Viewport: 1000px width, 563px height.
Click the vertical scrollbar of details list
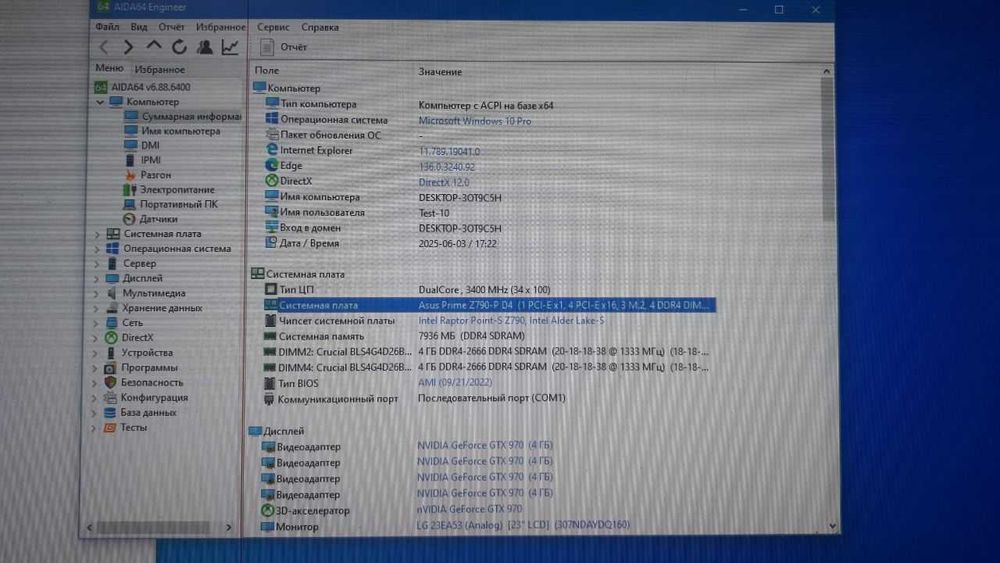[x=827, y=150]
